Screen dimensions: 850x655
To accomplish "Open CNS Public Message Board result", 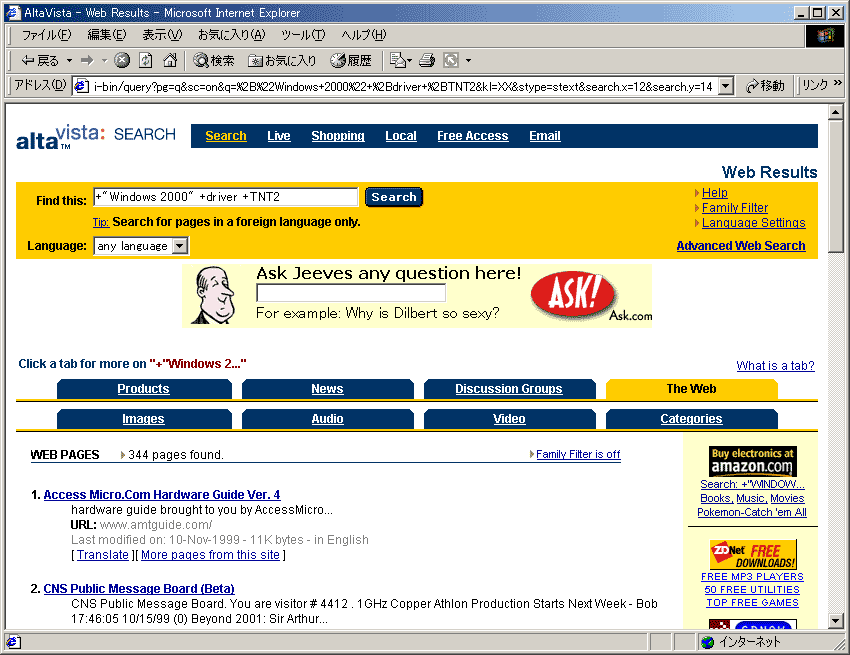I will (139, 589).
